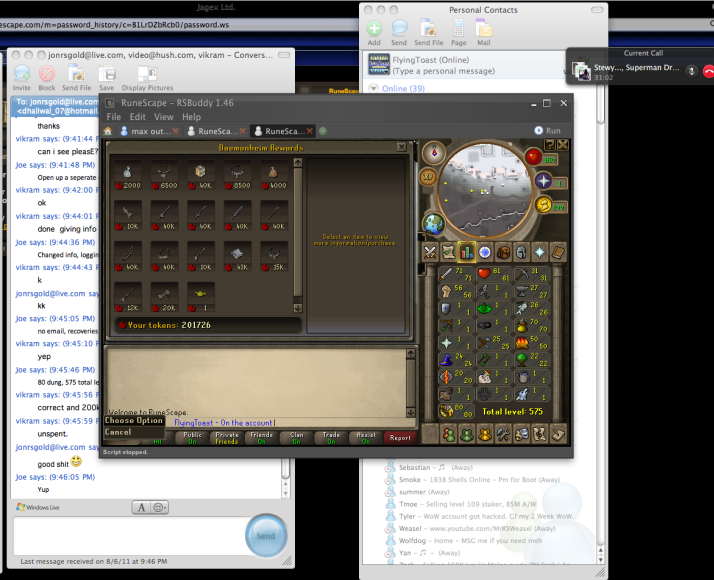Toggle the Assist chat filter

pos(366,438)
